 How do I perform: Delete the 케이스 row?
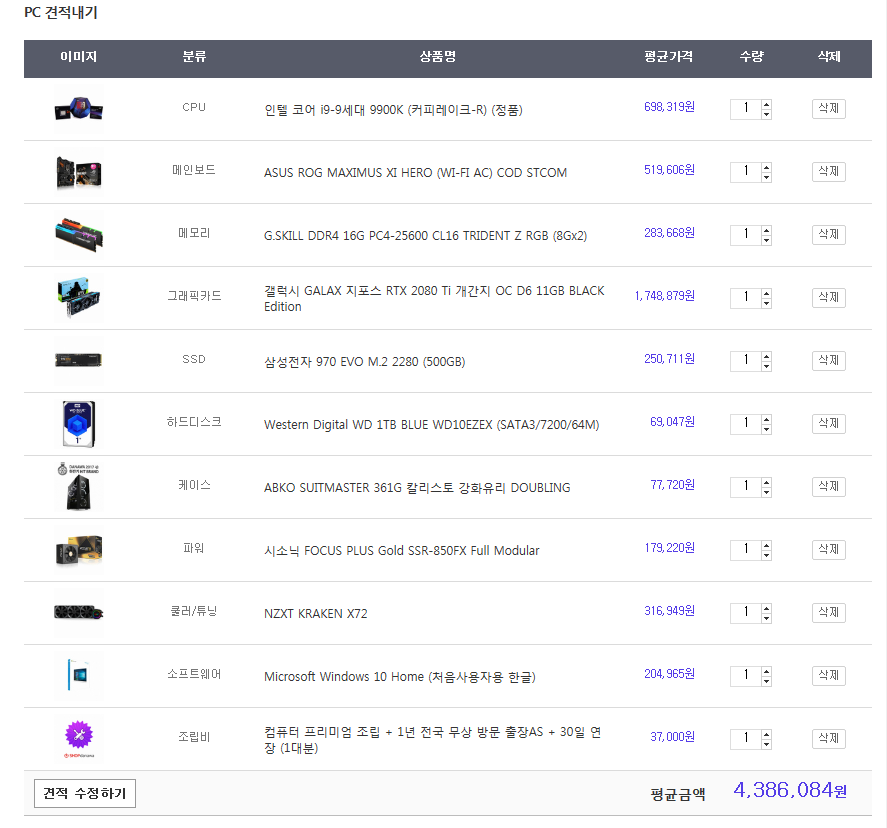pos(829,486)
